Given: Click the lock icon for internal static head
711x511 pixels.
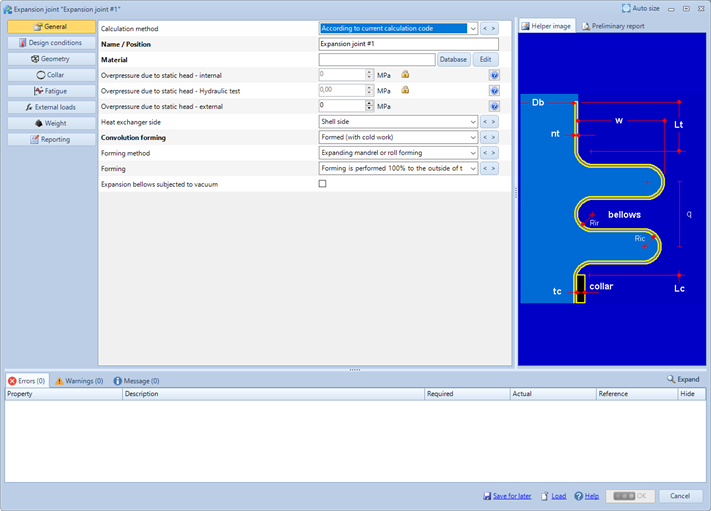Looking at the screenshot, I should click(x=405, y=75).
